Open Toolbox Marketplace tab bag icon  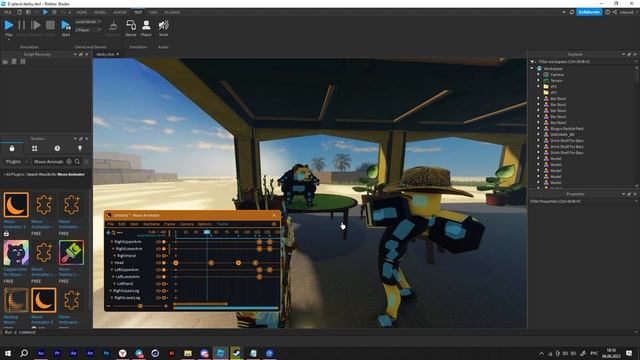pyautogui.click(x=12, y=148)
